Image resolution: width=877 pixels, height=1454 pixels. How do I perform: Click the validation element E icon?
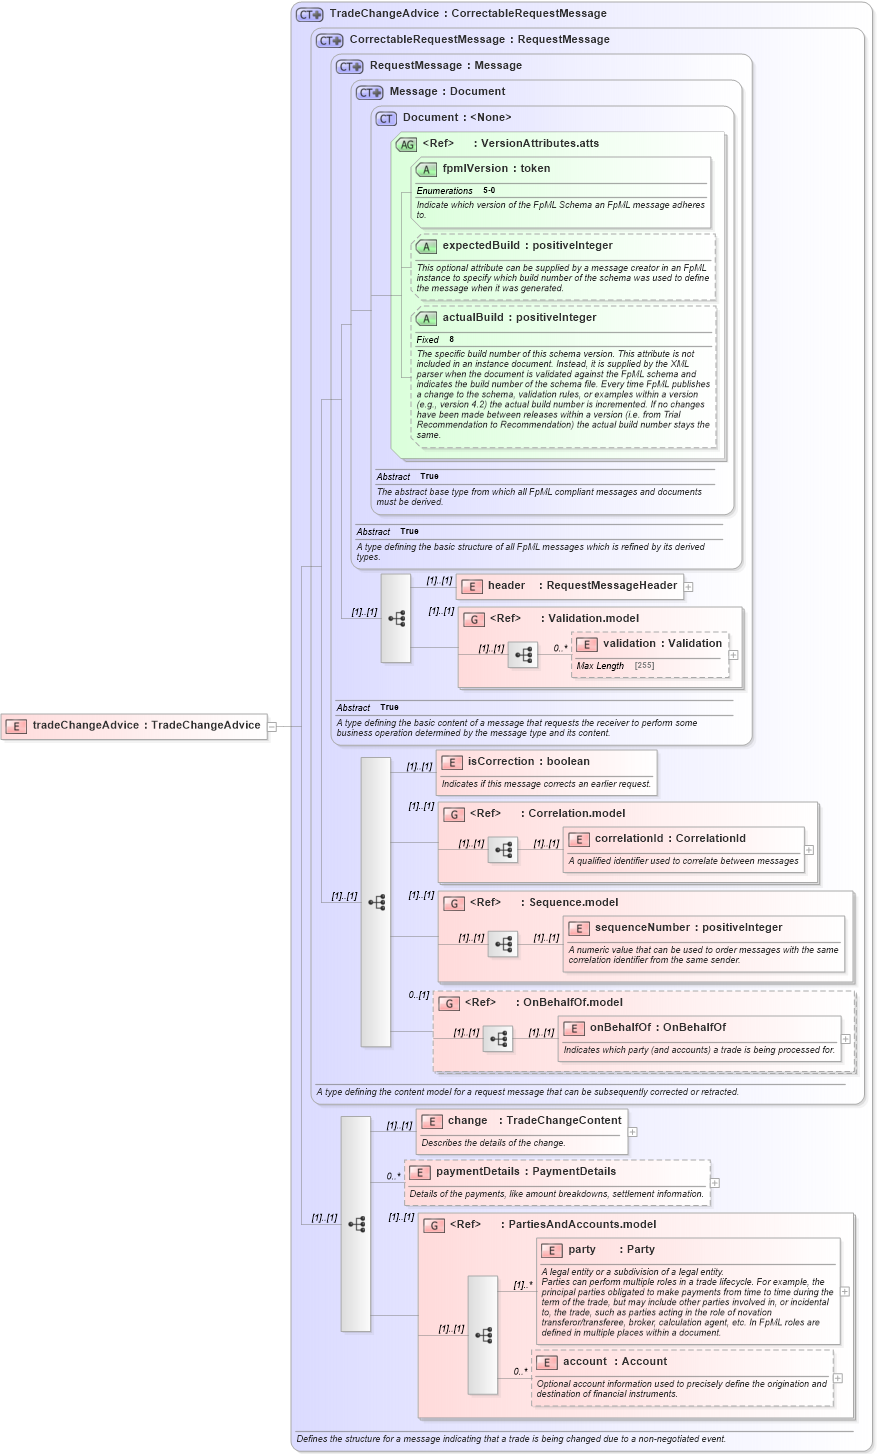click(587, 644)
